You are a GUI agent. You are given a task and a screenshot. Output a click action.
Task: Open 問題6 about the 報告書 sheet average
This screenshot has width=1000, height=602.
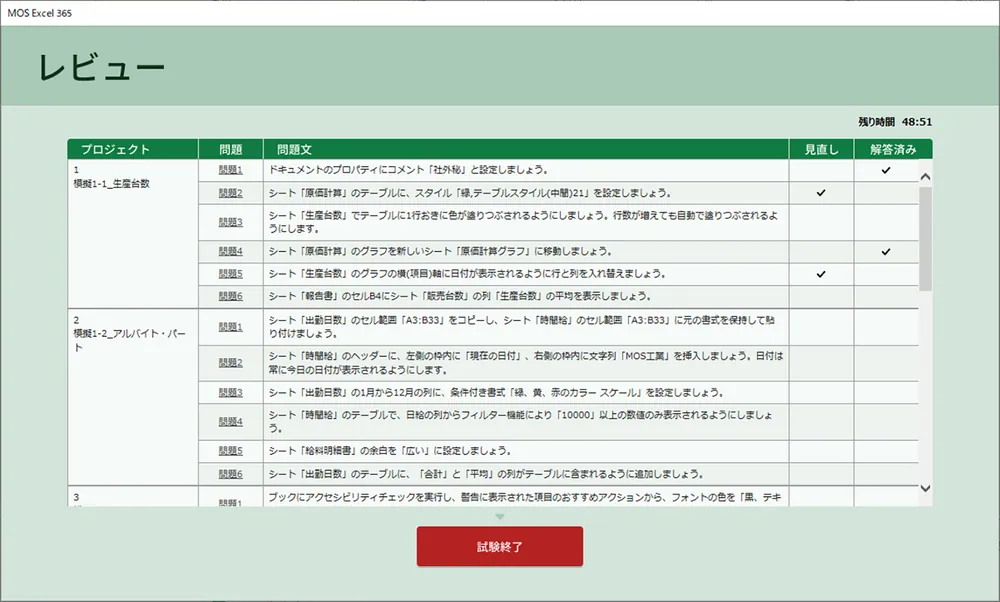[x=232, y=295]
